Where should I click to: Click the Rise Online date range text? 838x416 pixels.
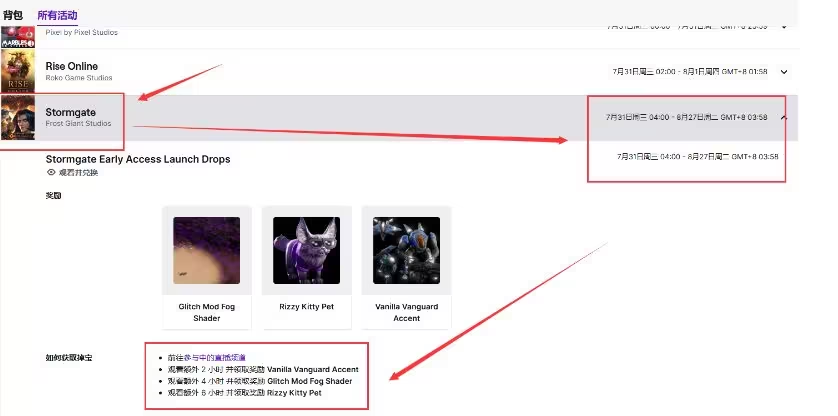coord(690,72)
